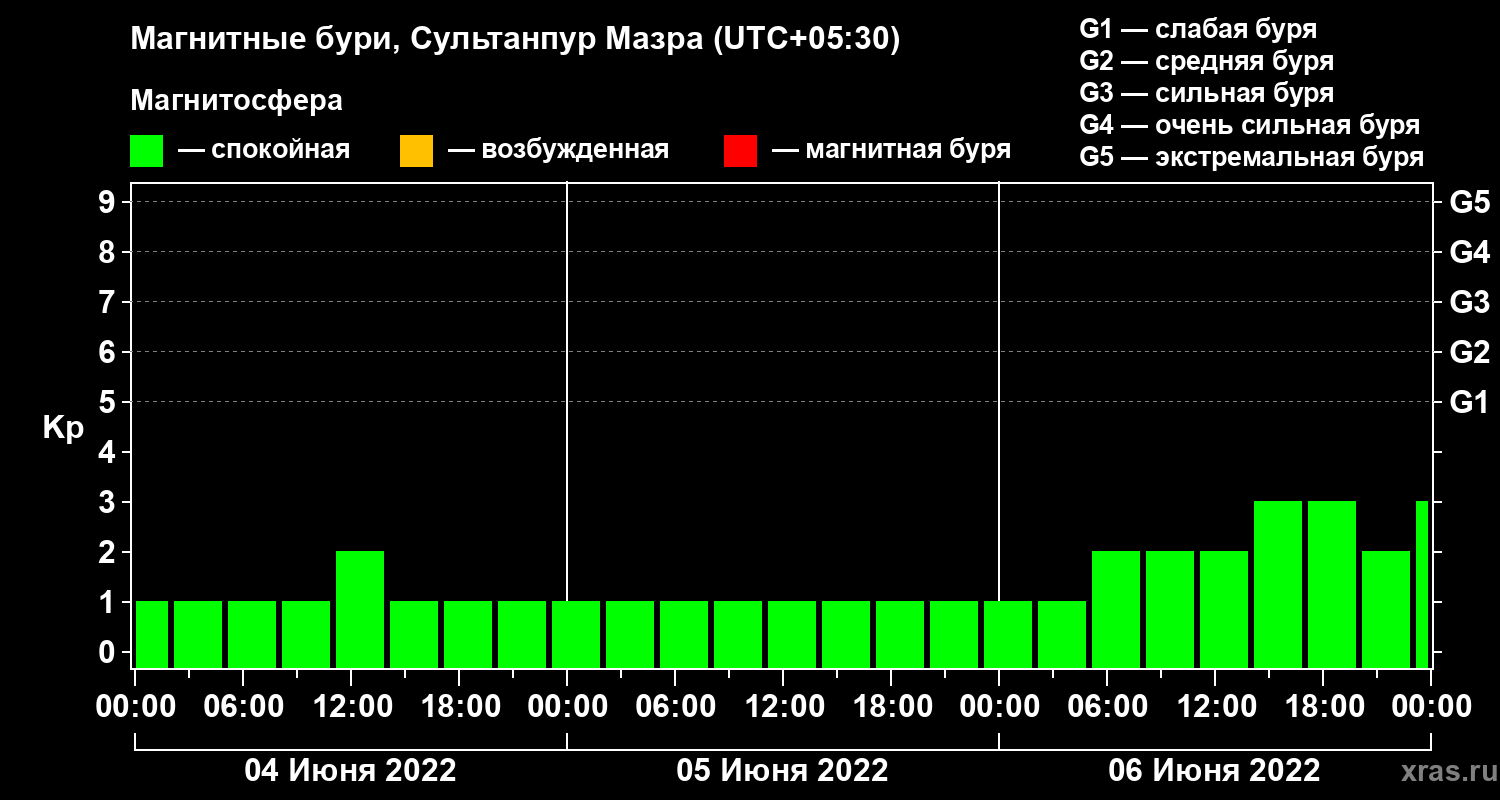Click the 'G4 — очень сильная буря' legend line

pos(1250,125)
